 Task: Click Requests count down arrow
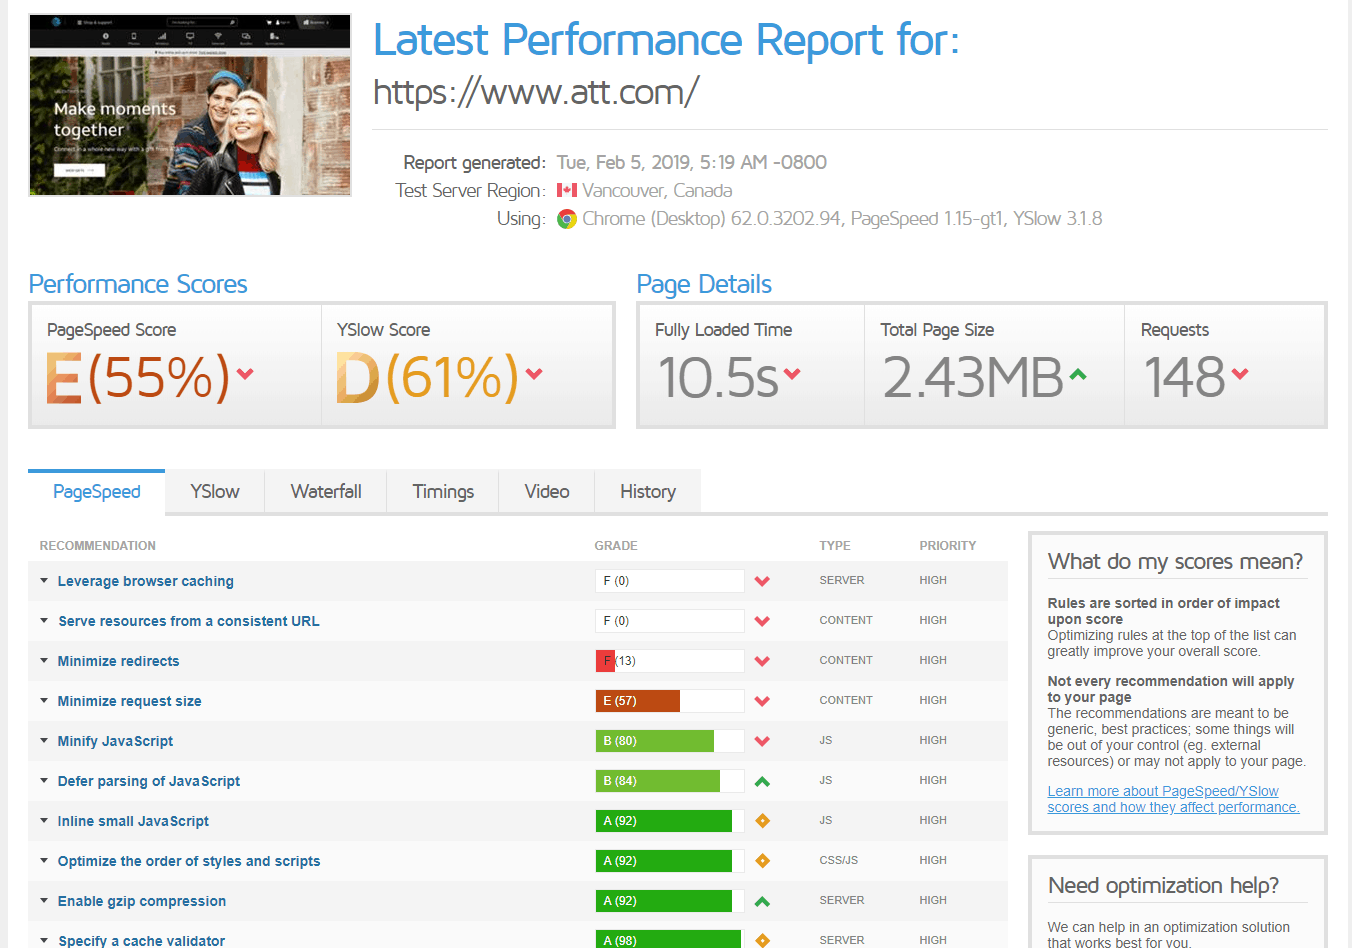coord(1240,374)
